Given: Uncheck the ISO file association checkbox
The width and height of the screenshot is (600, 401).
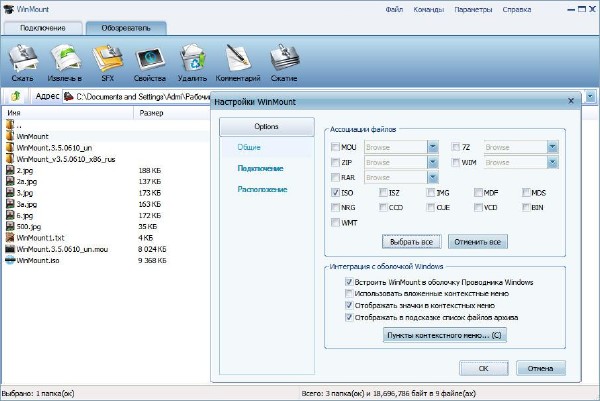Looking at the screenshot, I should (x=335, y=192).
